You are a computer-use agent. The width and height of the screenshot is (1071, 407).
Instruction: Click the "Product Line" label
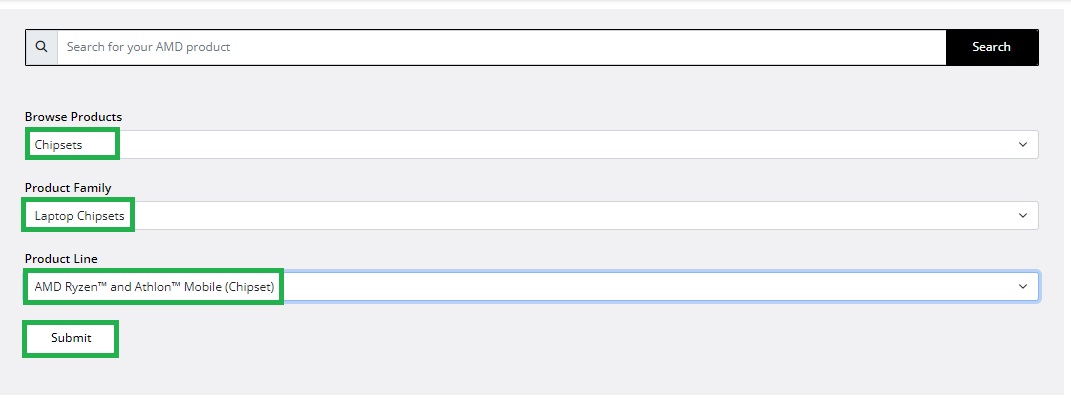click(61, 259)
